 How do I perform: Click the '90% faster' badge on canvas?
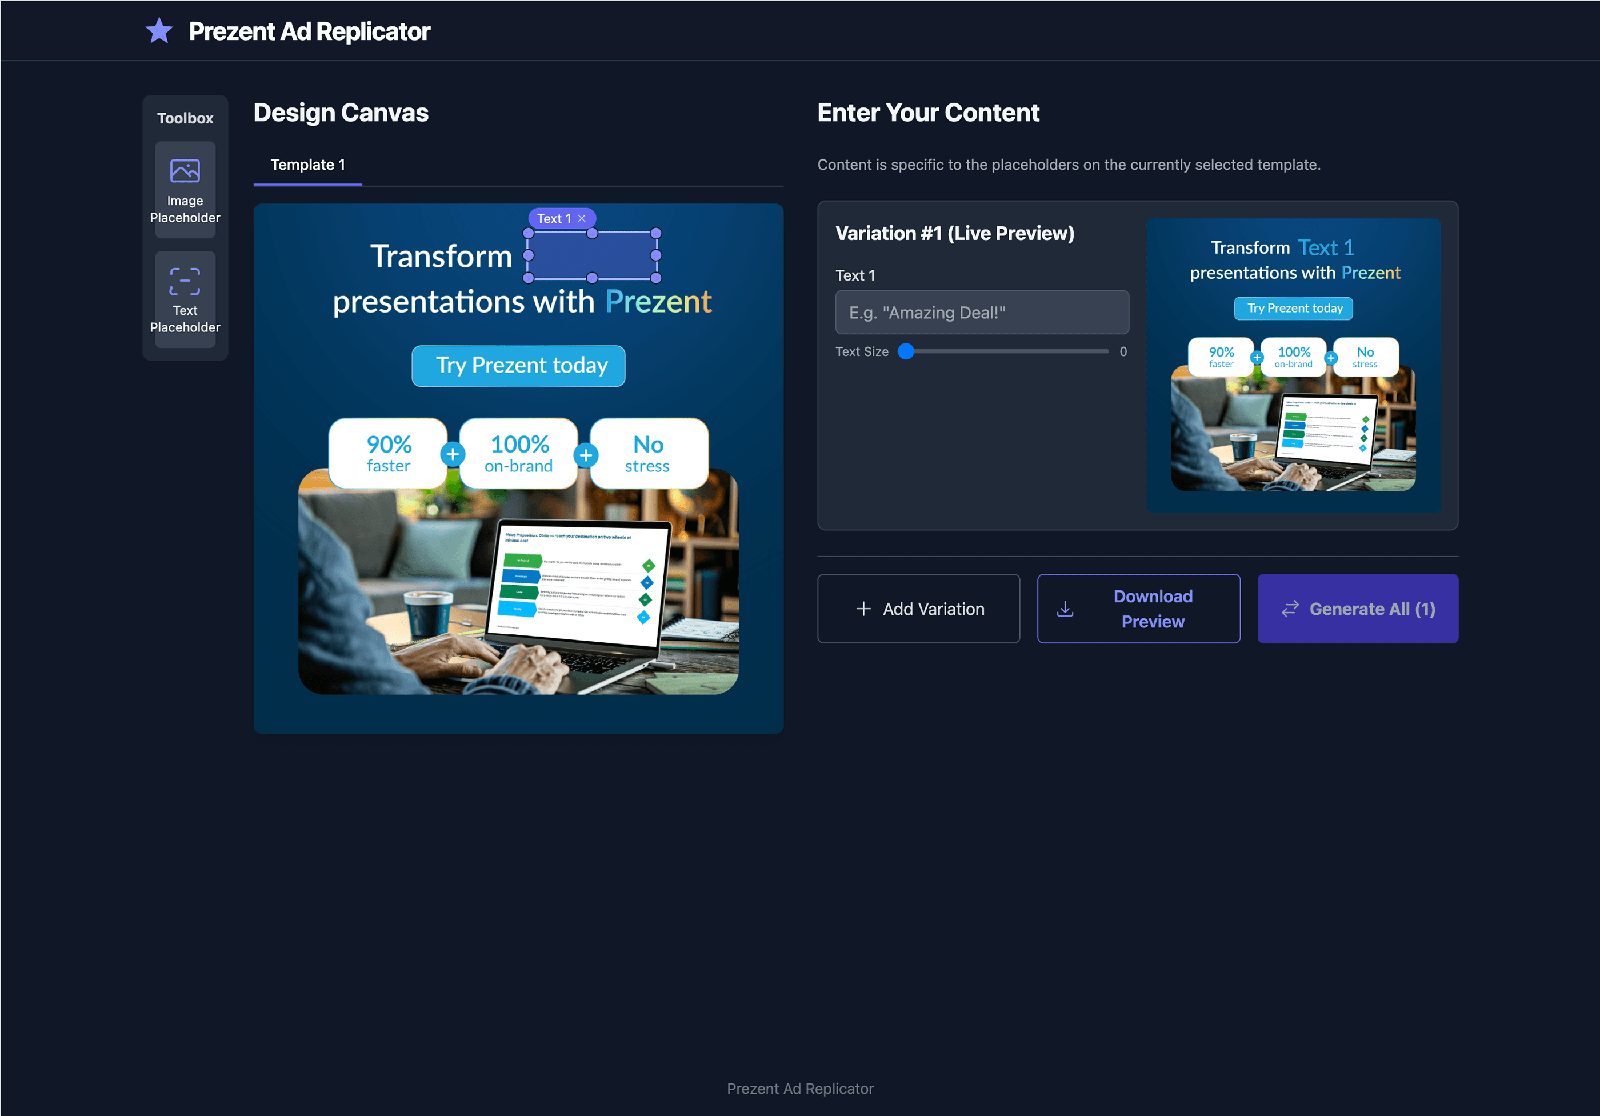[388, 453]
